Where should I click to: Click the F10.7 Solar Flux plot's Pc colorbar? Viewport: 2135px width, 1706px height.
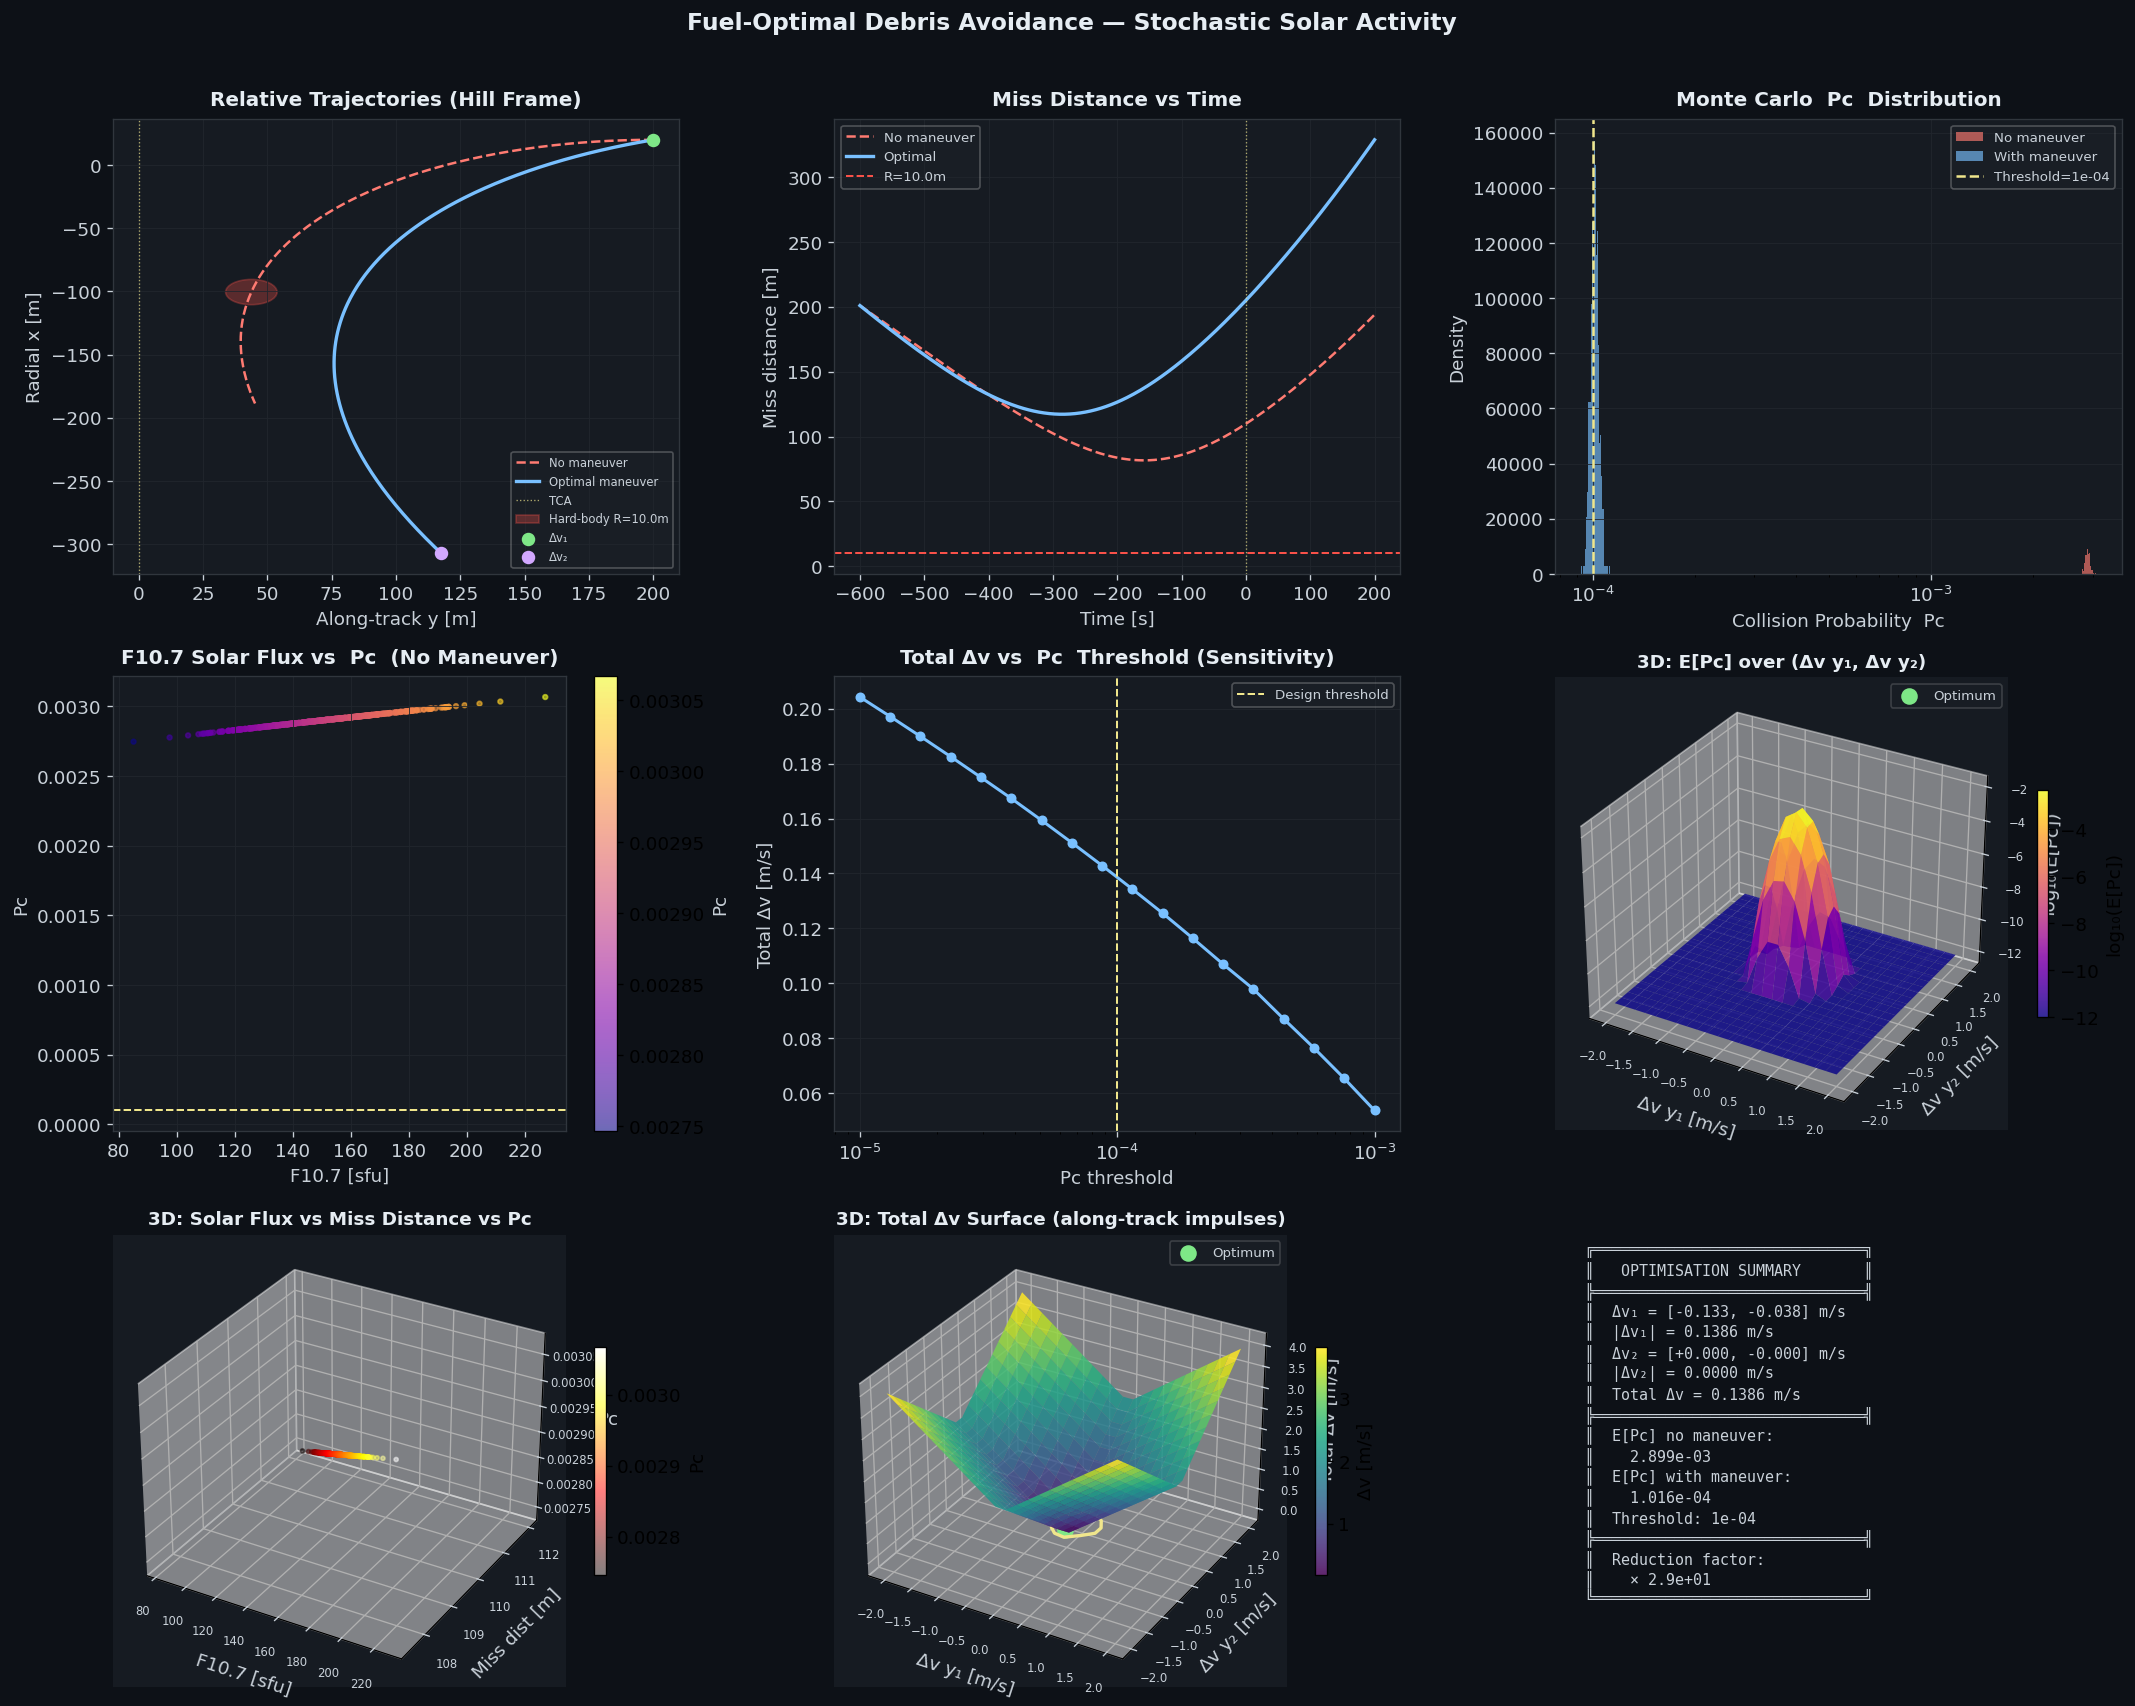[x=606, y=904]
